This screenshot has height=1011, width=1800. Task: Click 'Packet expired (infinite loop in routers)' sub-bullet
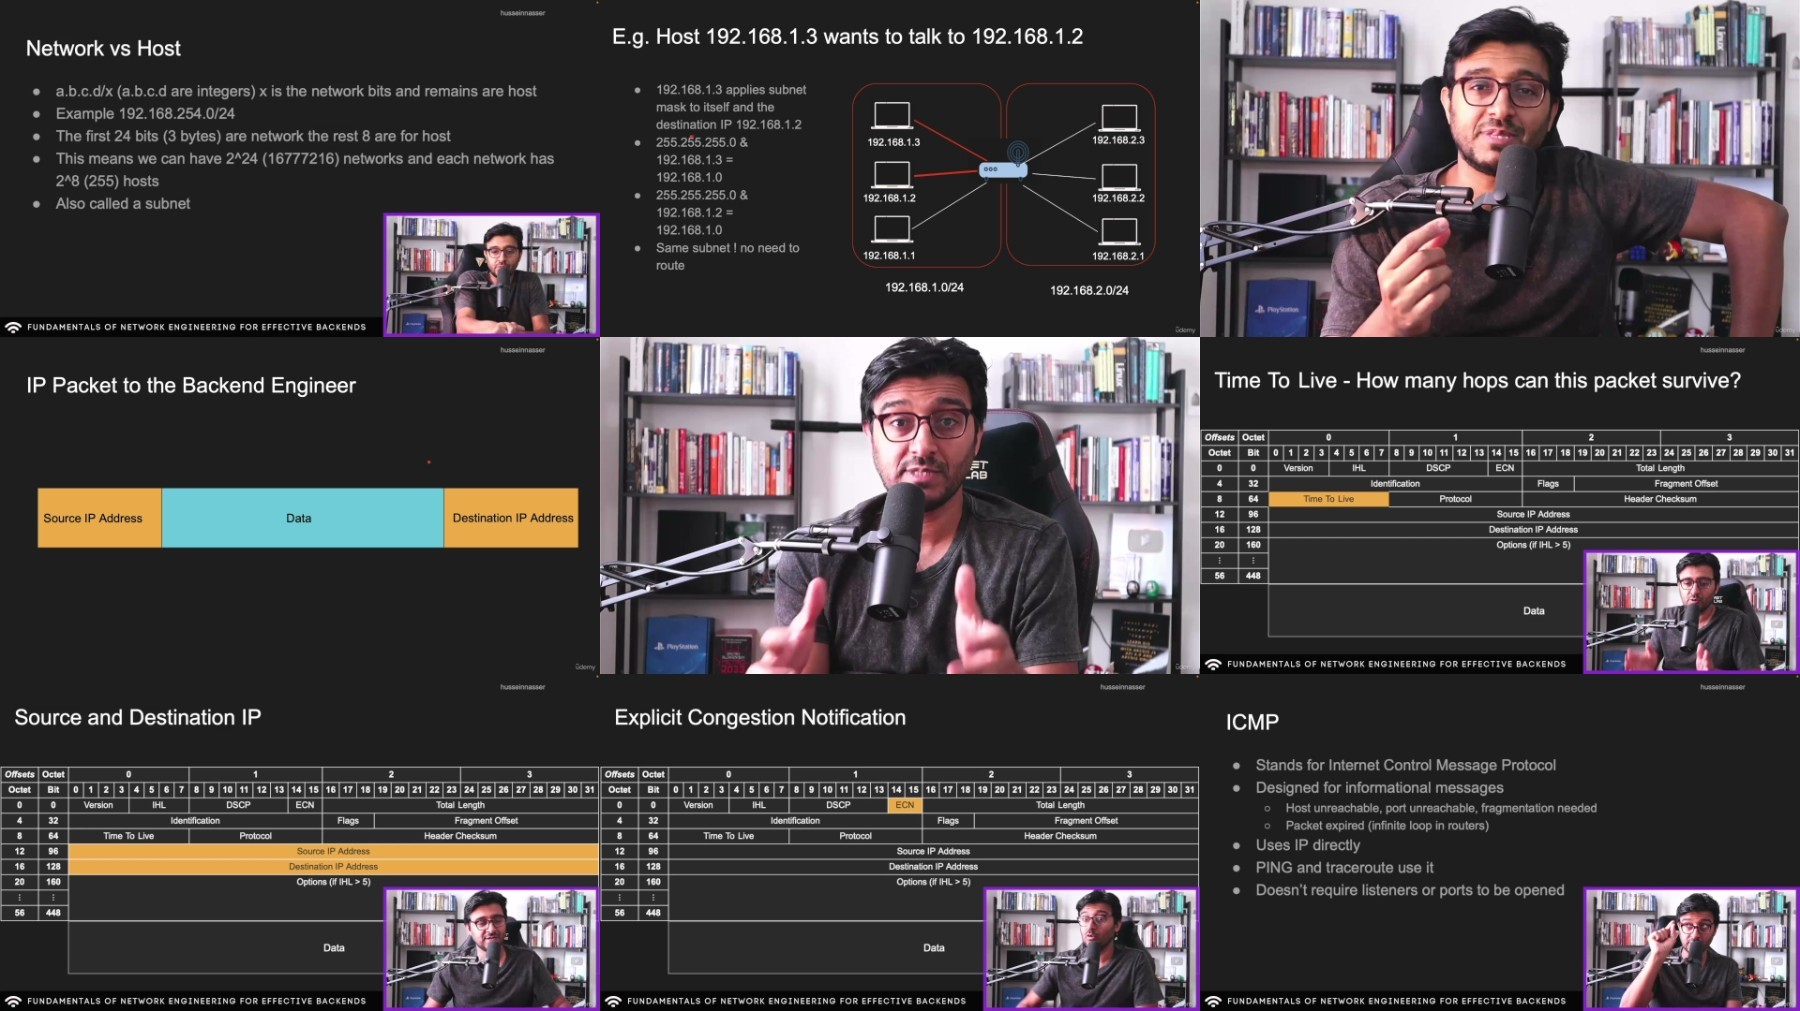1387,826
